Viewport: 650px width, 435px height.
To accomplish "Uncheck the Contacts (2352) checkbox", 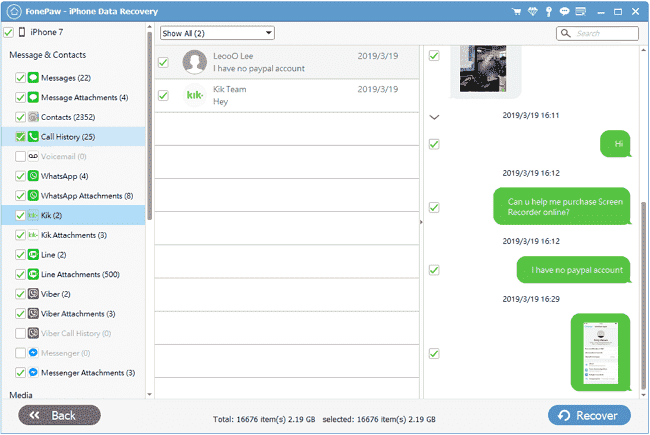I will pyautogui.click(x=20, y=117).
